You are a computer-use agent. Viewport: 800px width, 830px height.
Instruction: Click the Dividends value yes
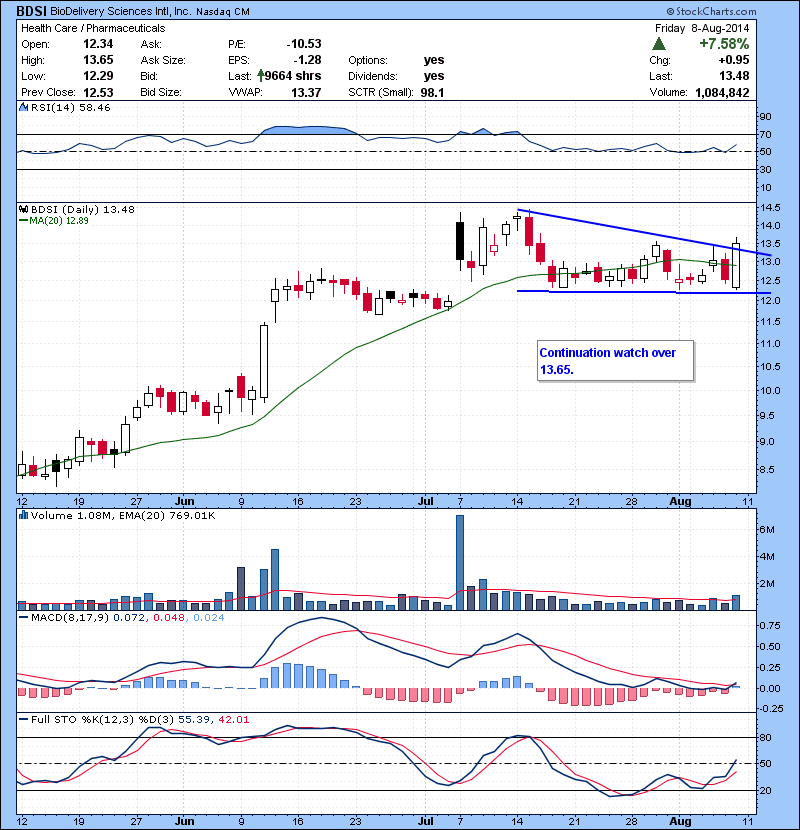pos(434,76)
